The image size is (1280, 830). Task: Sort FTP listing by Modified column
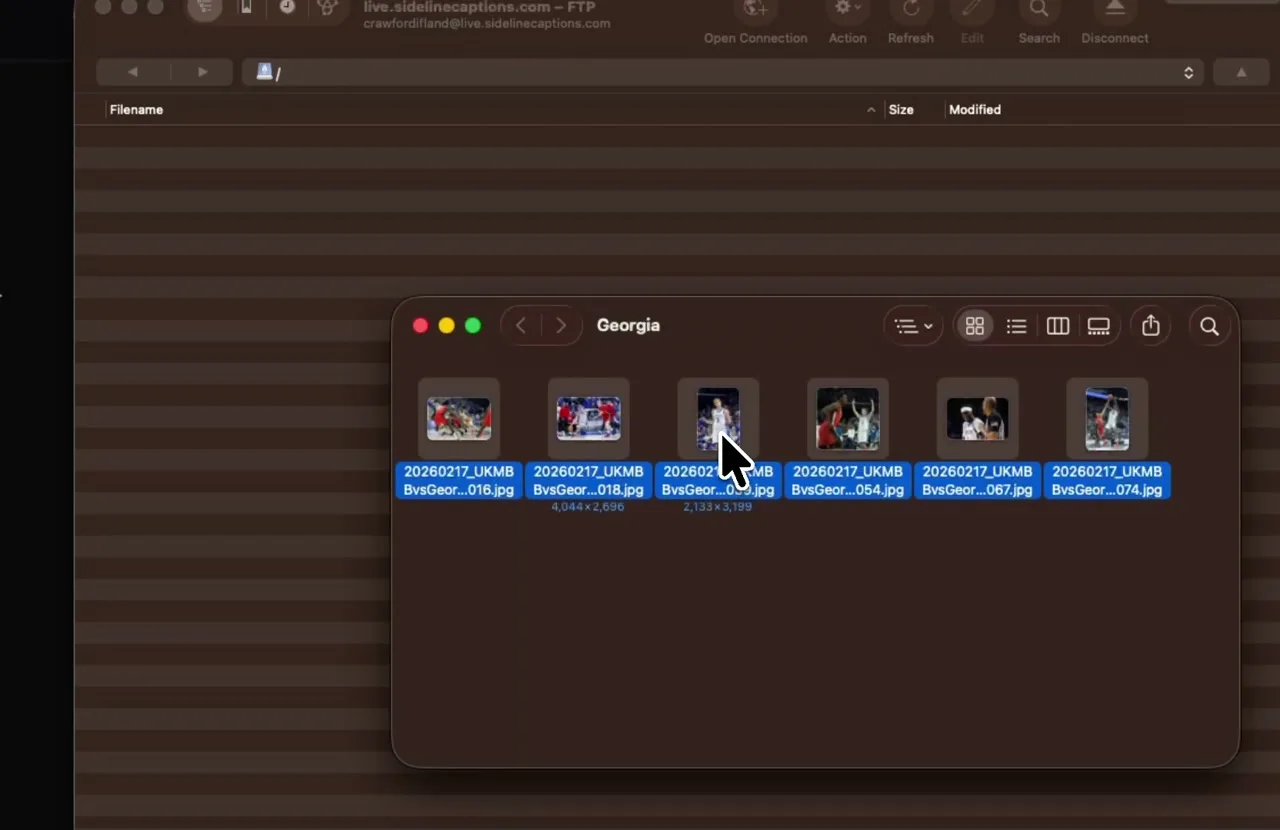tap(975, 110)
